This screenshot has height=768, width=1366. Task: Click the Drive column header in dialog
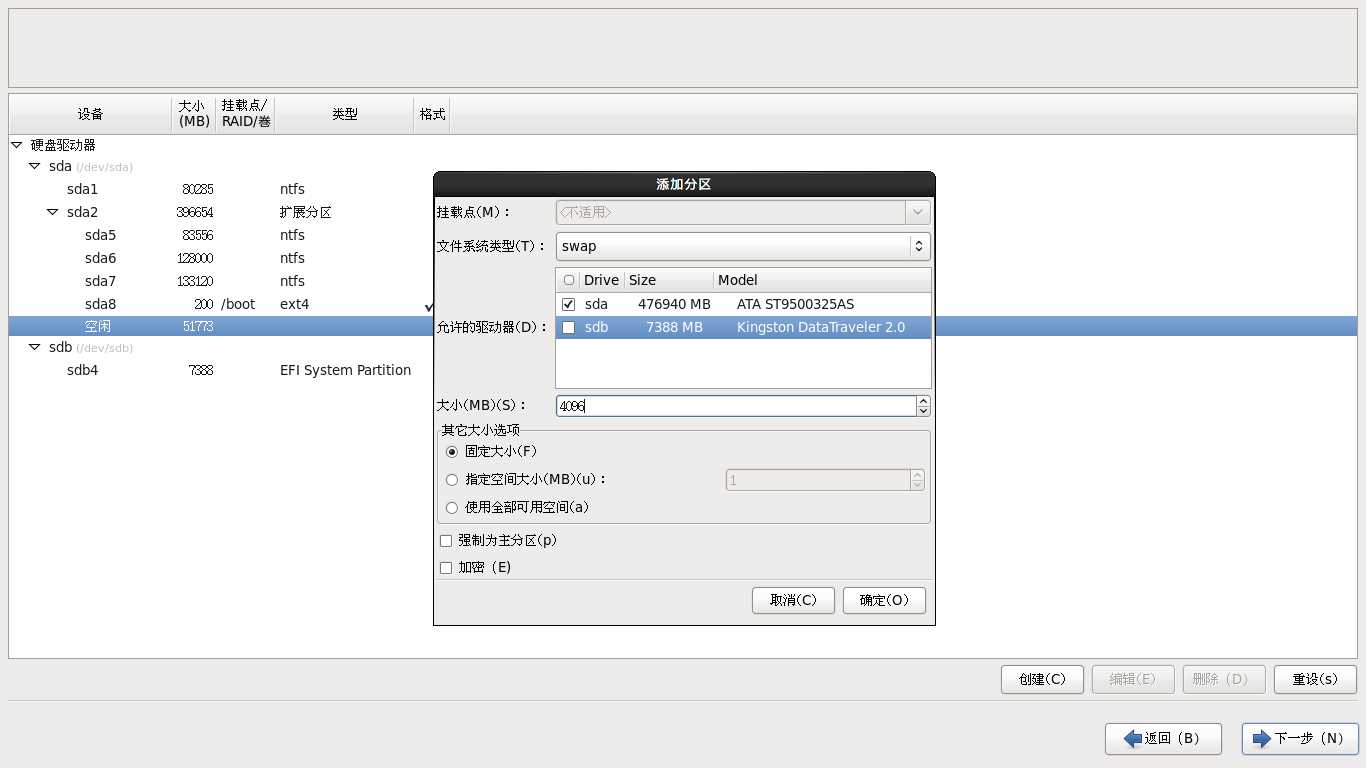click(x=602, y=280)
